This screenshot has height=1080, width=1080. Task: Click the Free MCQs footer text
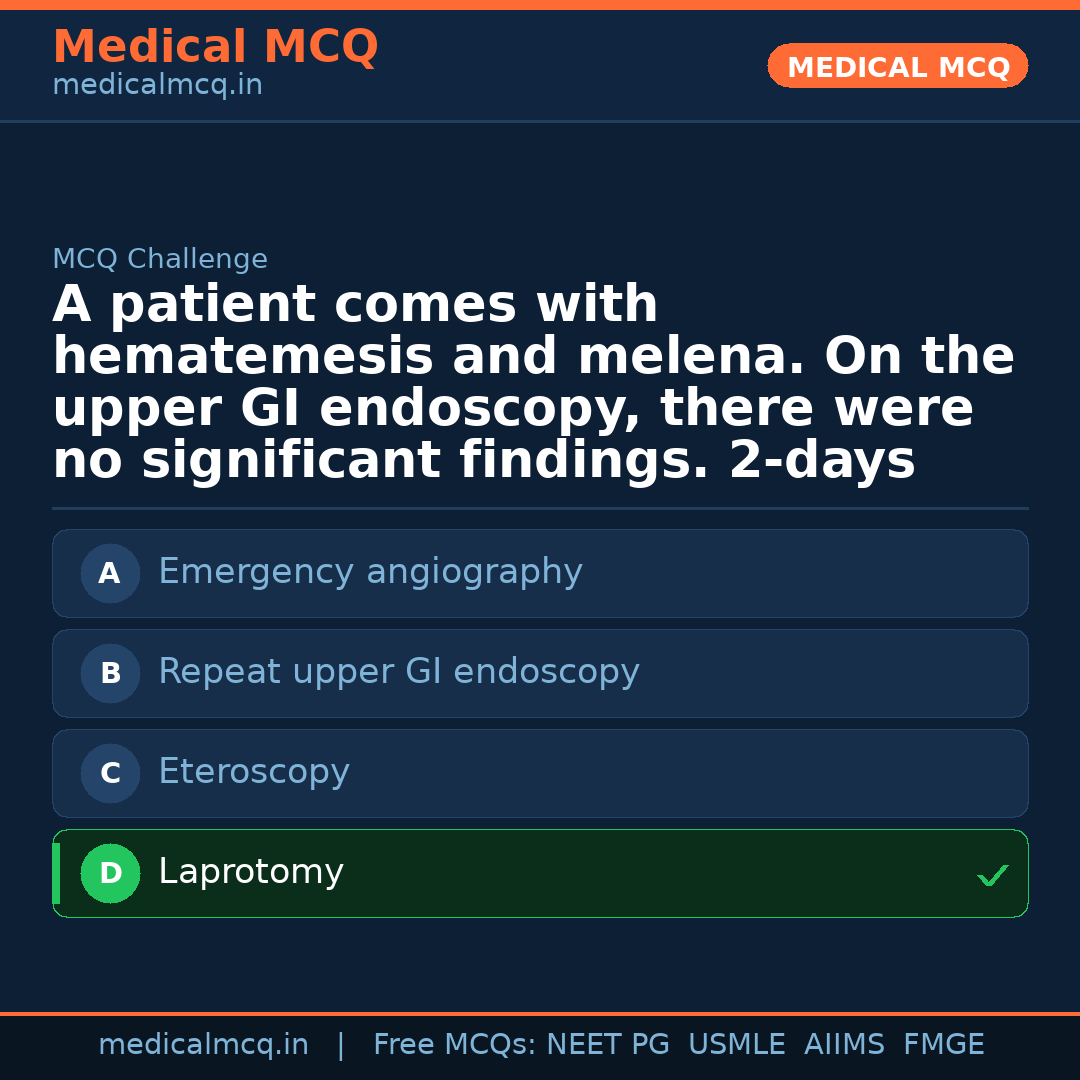454,1045
